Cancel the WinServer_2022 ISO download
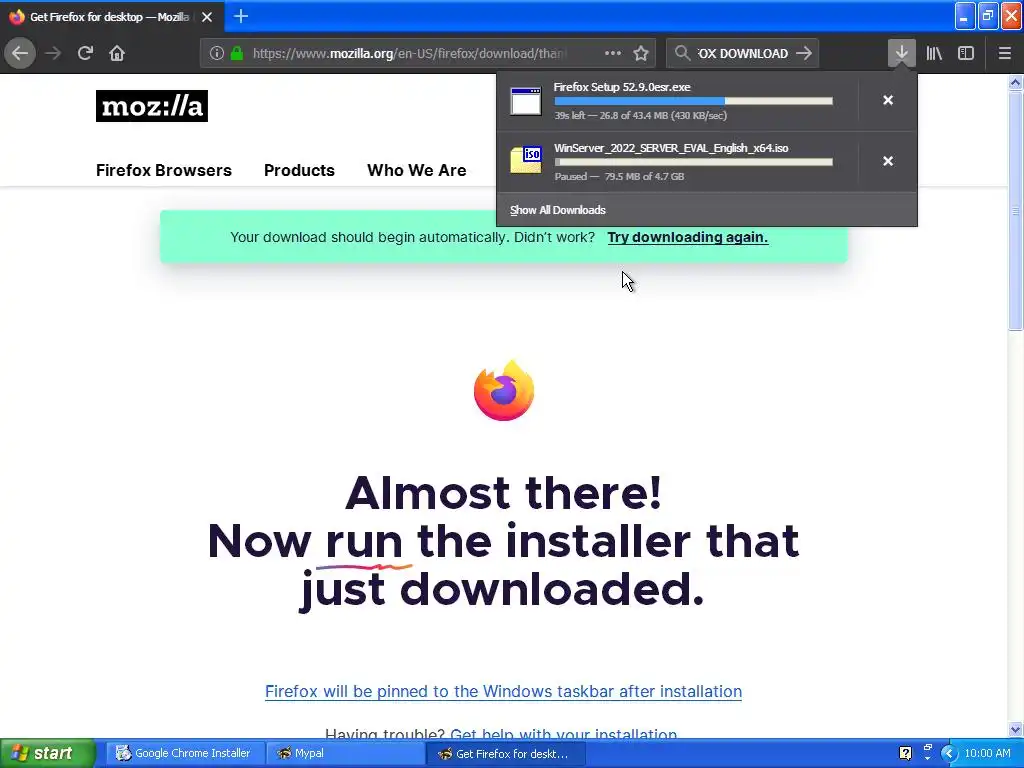This screenshot has height=768, width=1024. 888,161
